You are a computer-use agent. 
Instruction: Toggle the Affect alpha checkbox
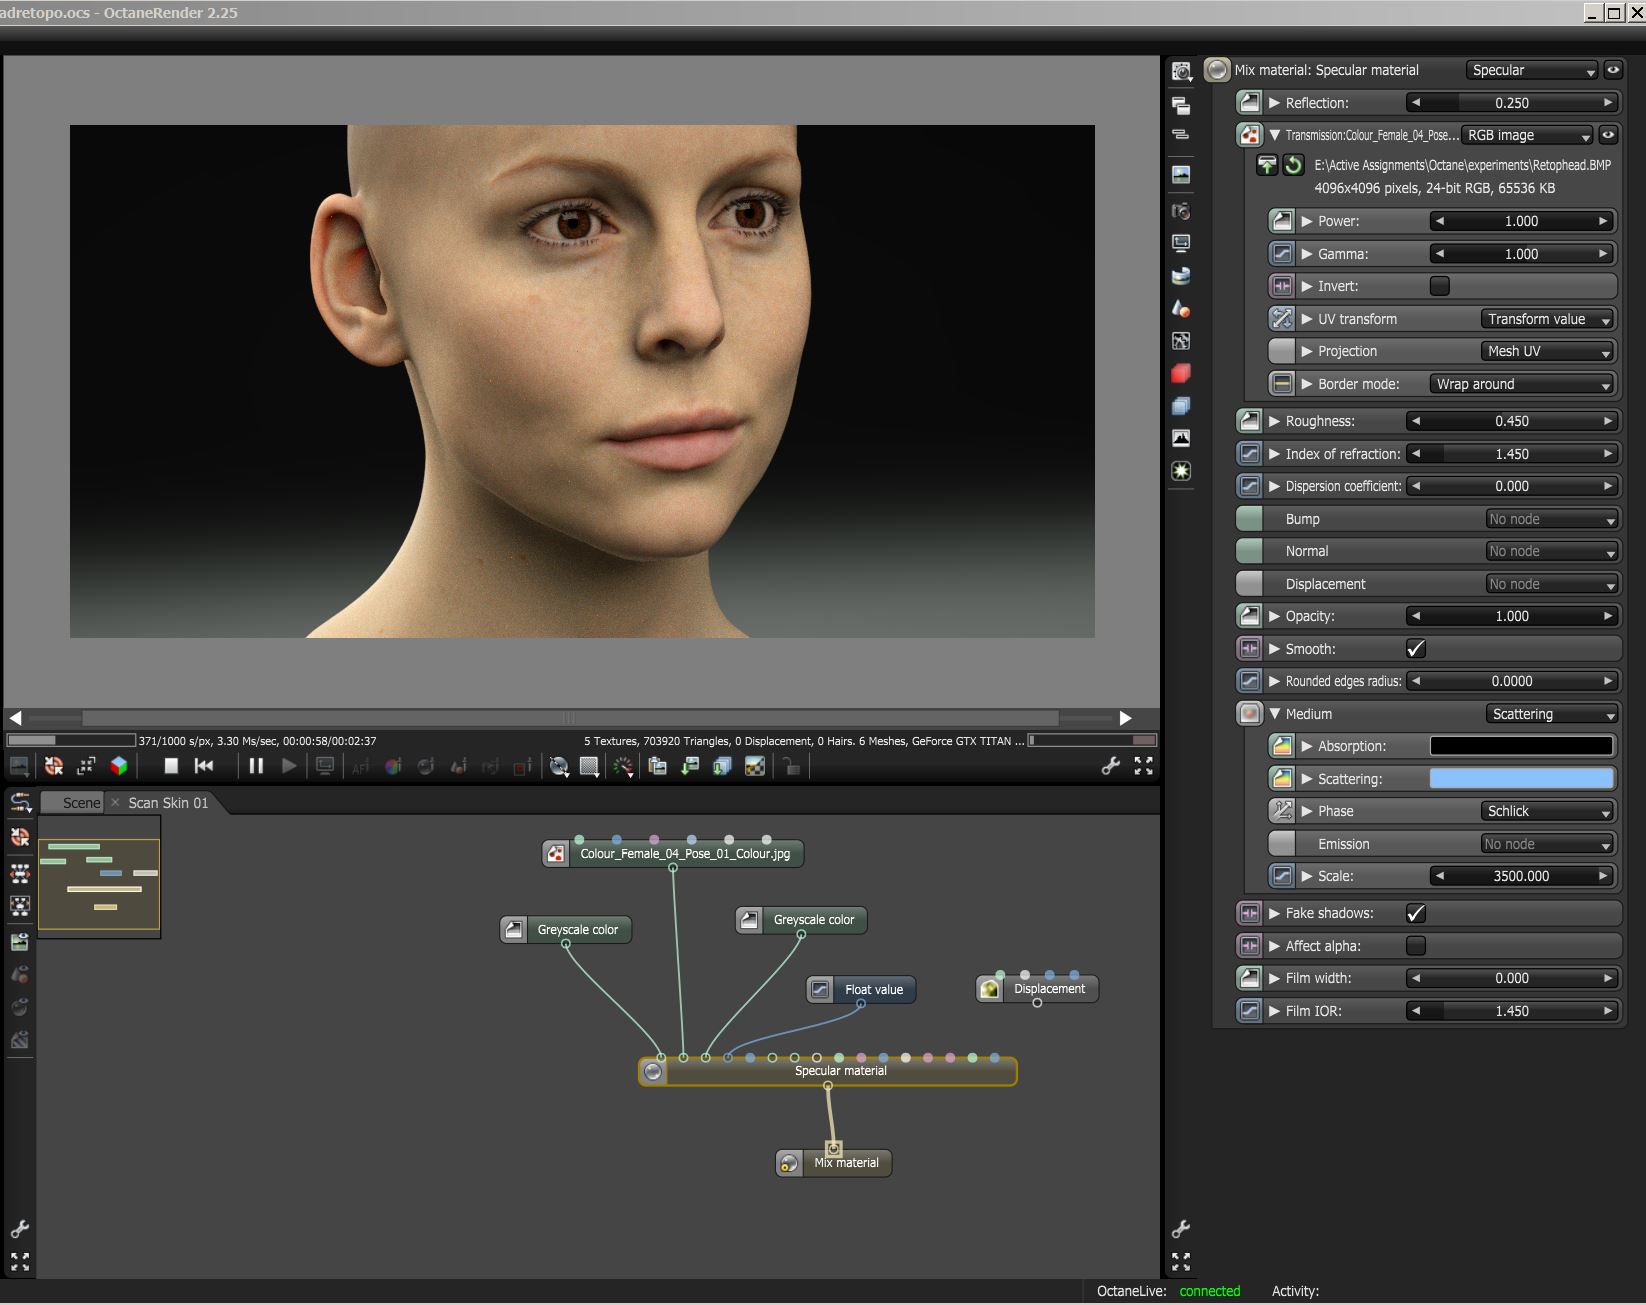point(1415,946)
